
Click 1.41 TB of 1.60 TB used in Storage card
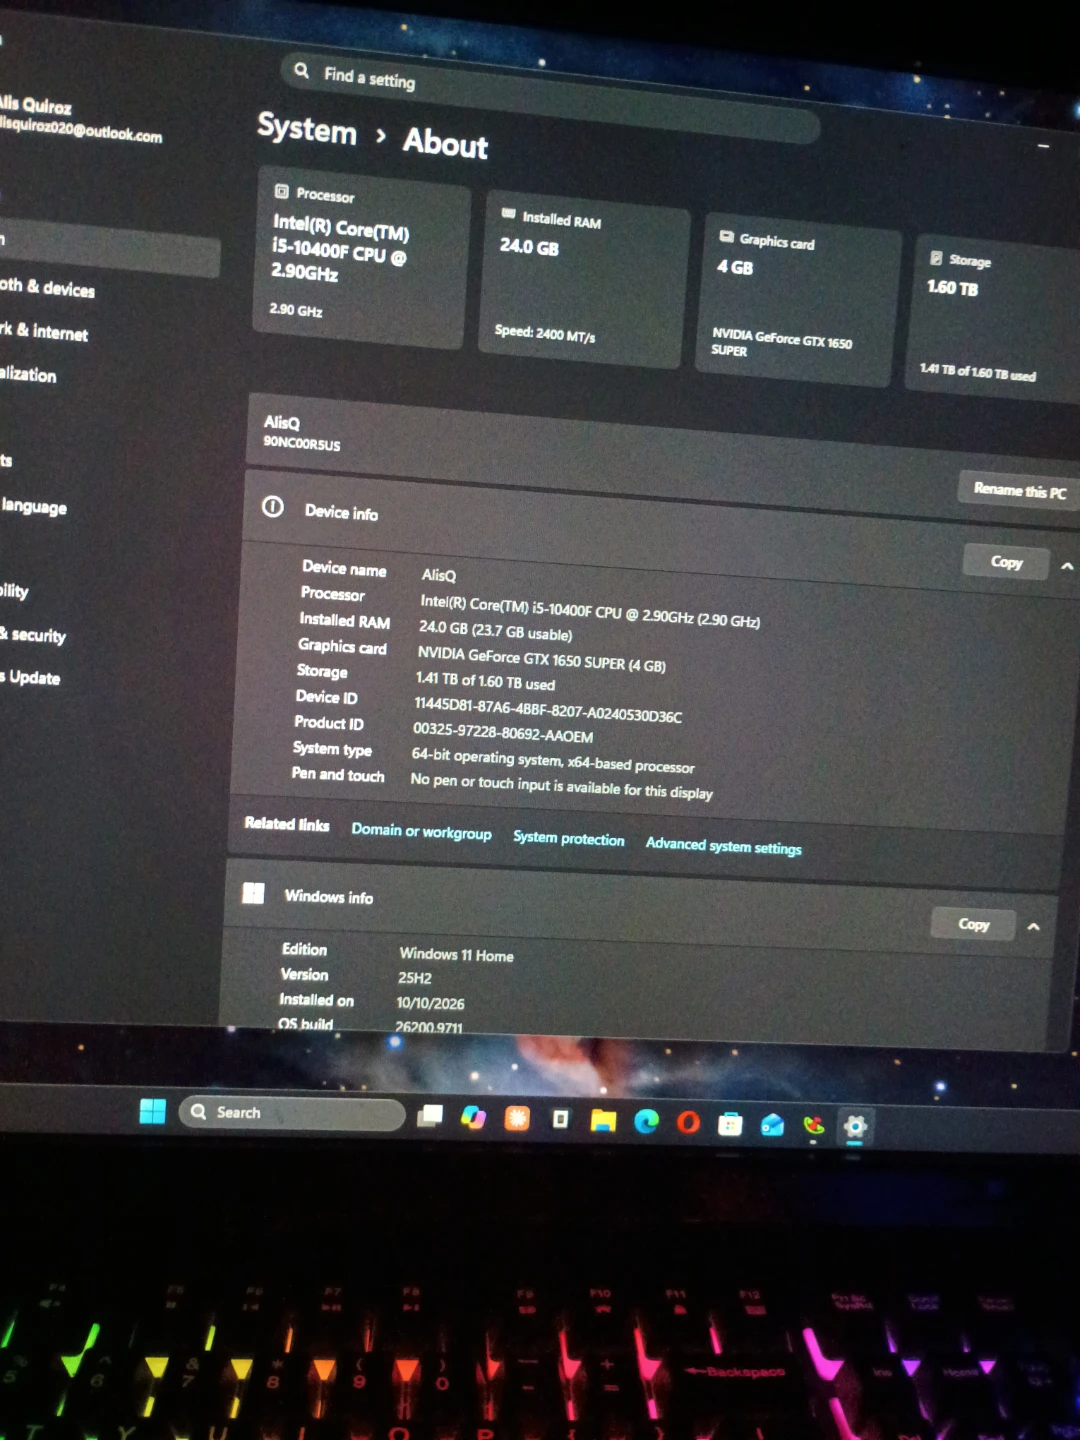(x=978, y=372)
